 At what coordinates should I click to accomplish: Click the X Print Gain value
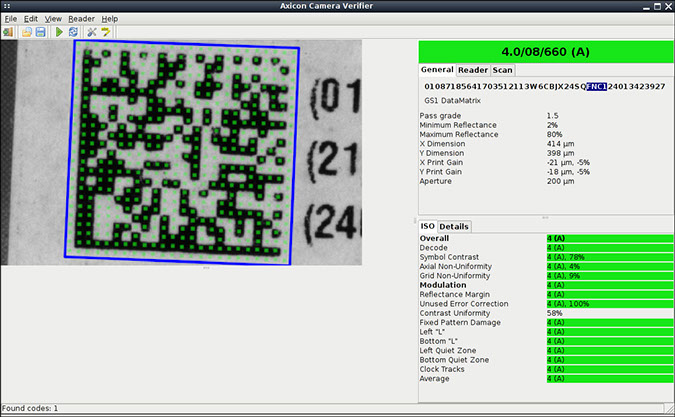click(x=568, y=163)
